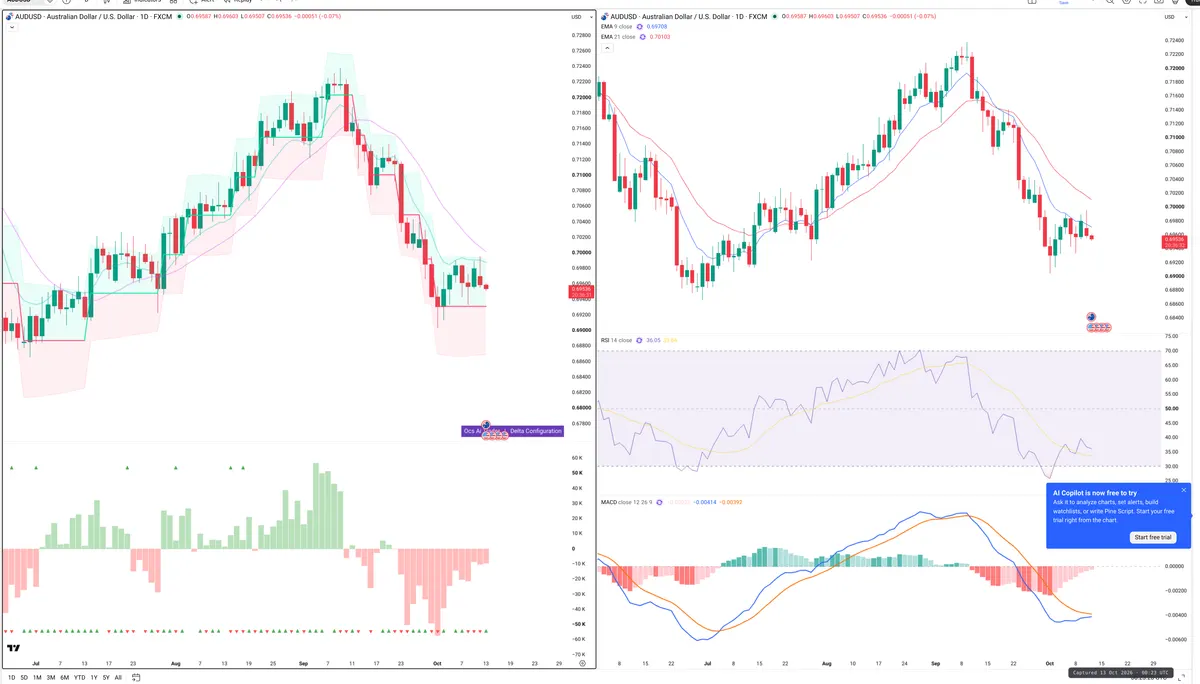This screenshot has width=1200, height=684.
Task: Select the 1M time range
Action: click(38, 677)
